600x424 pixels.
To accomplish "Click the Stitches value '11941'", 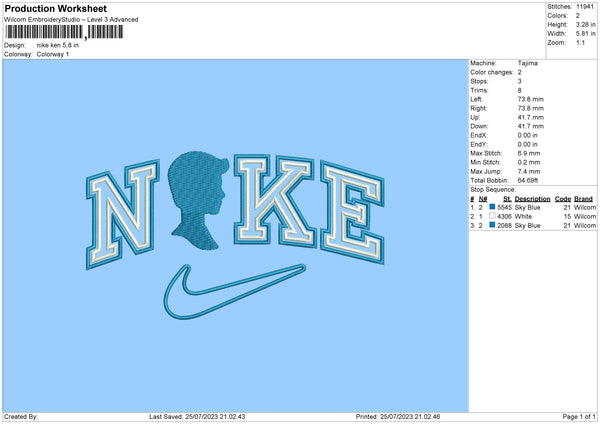I will 585,7.
